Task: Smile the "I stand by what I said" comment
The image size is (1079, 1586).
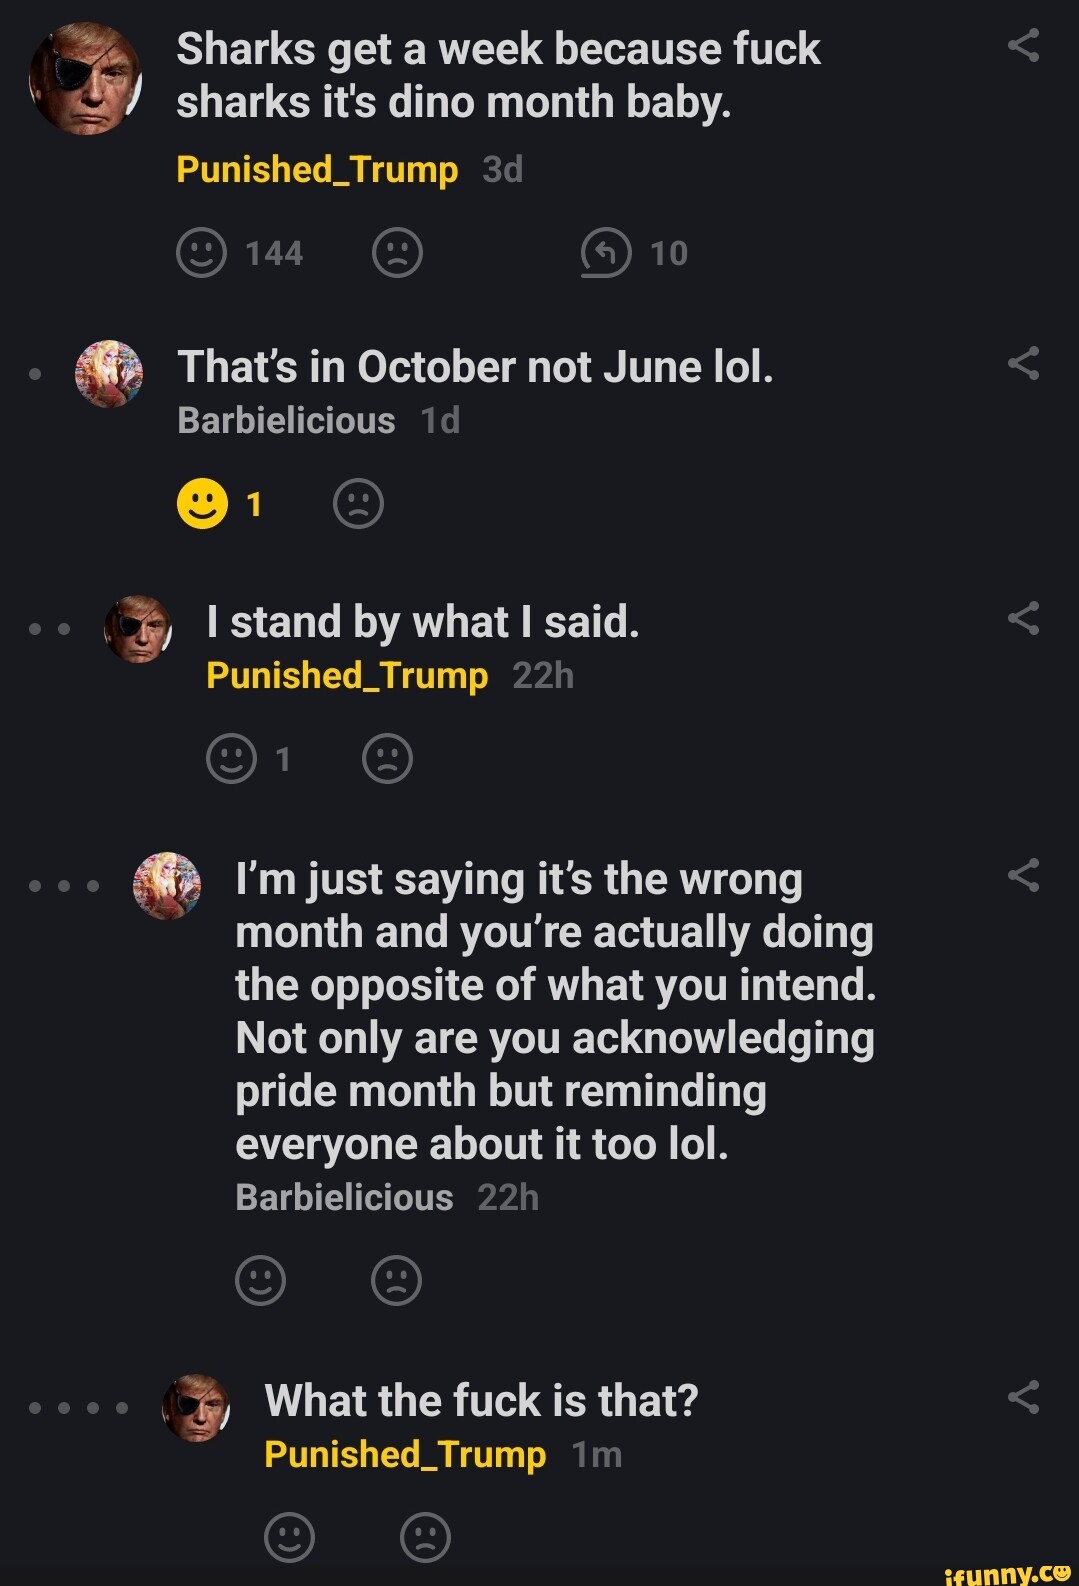Action: (231, 759)
